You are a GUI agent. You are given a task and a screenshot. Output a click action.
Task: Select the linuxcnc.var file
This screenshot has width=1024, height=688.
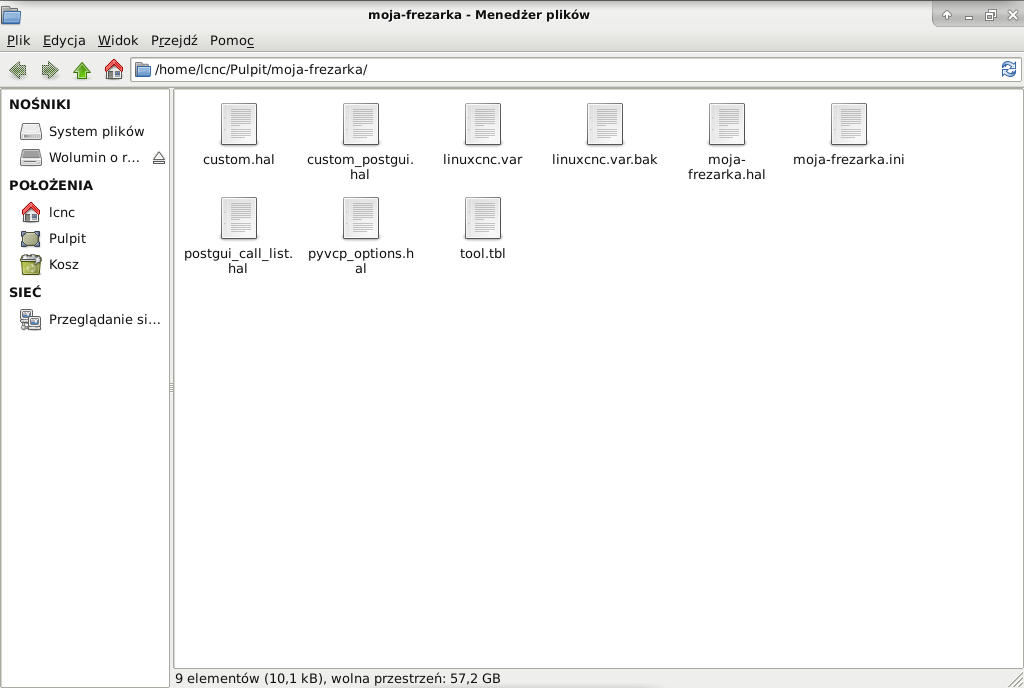482,124
